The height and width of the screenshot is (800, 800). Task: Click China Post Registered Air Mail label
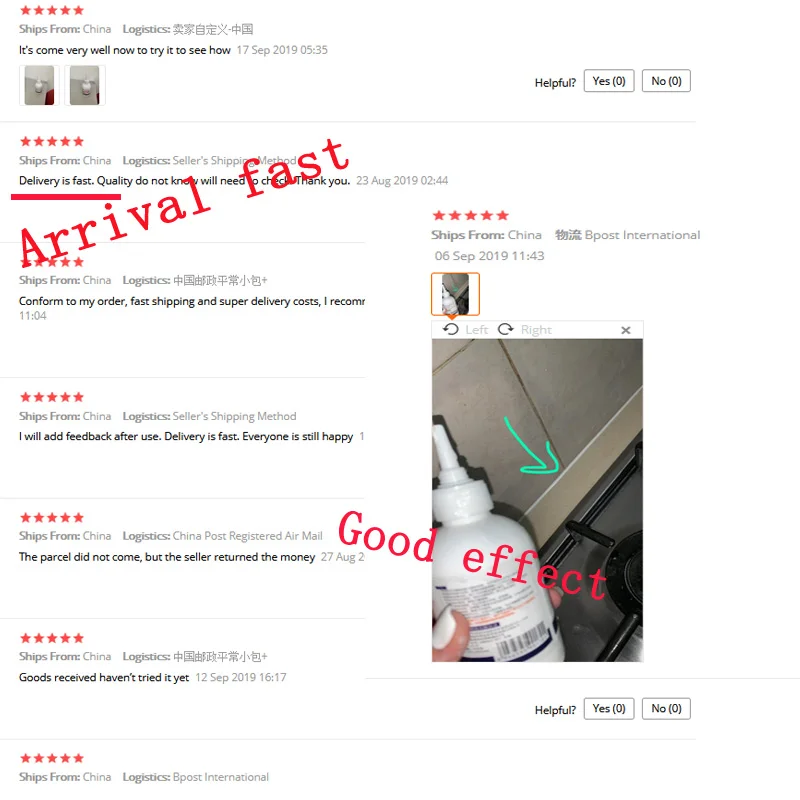247,536
